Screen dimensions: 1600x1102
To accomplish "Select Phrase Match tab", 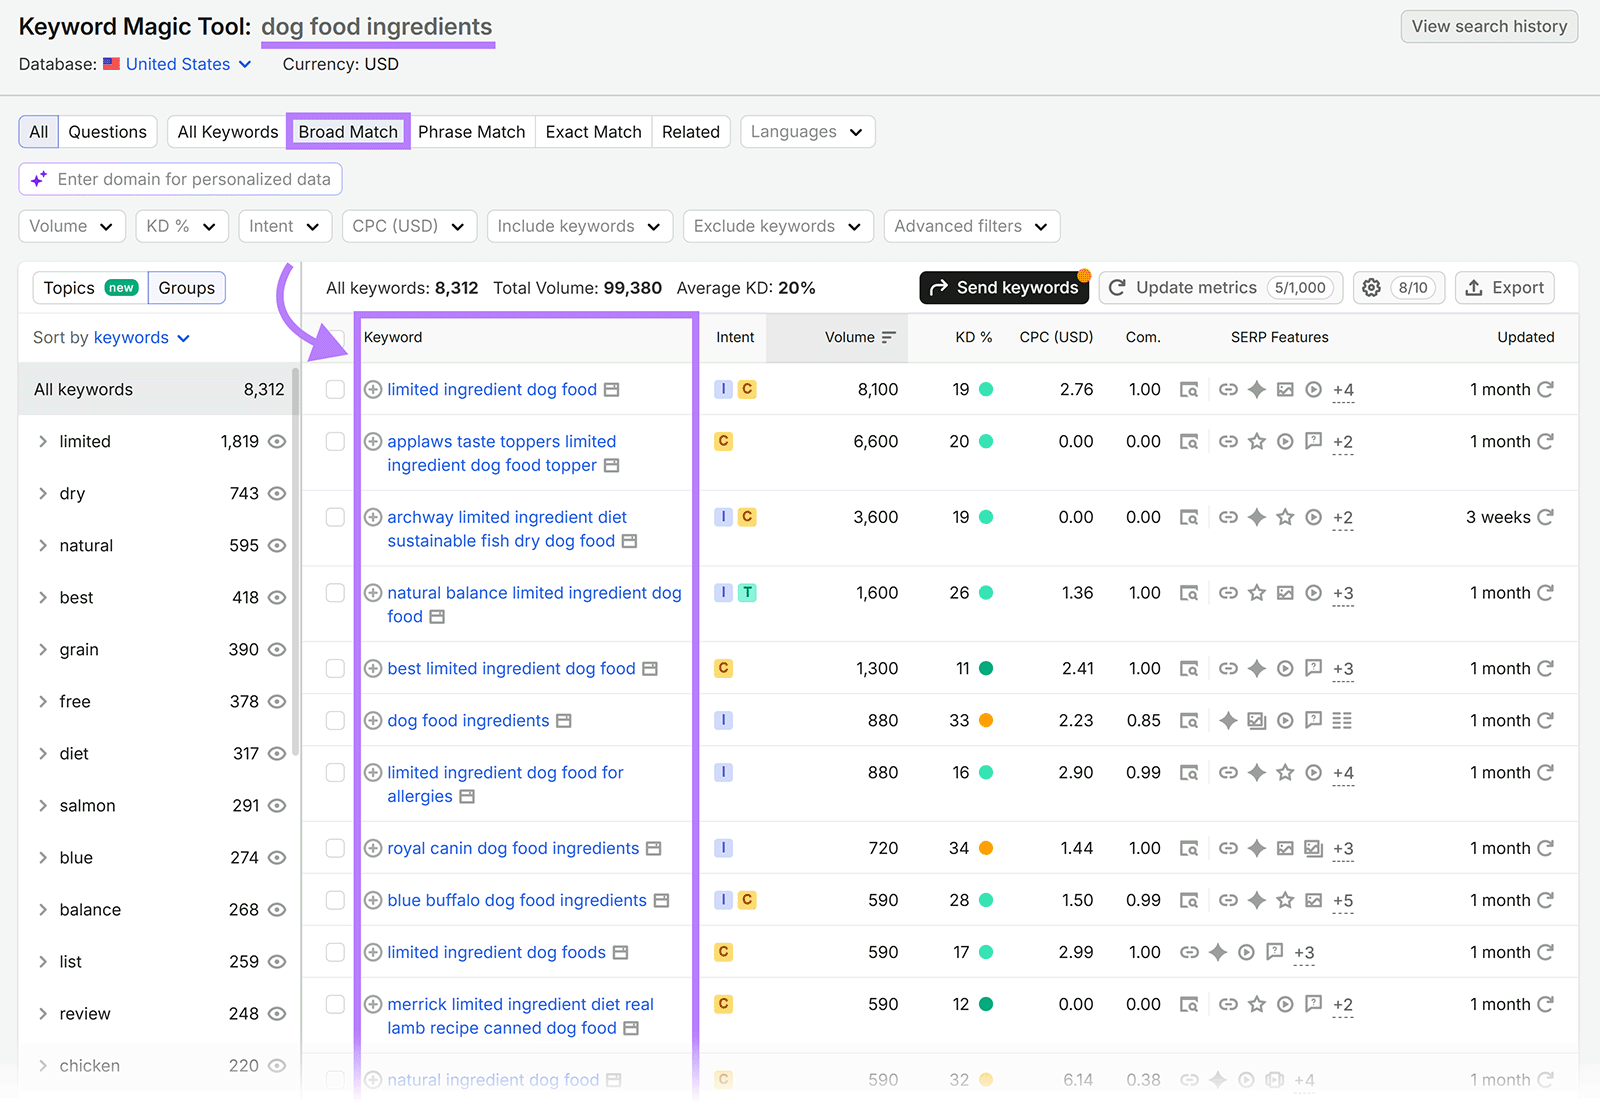I will (472, 132).
